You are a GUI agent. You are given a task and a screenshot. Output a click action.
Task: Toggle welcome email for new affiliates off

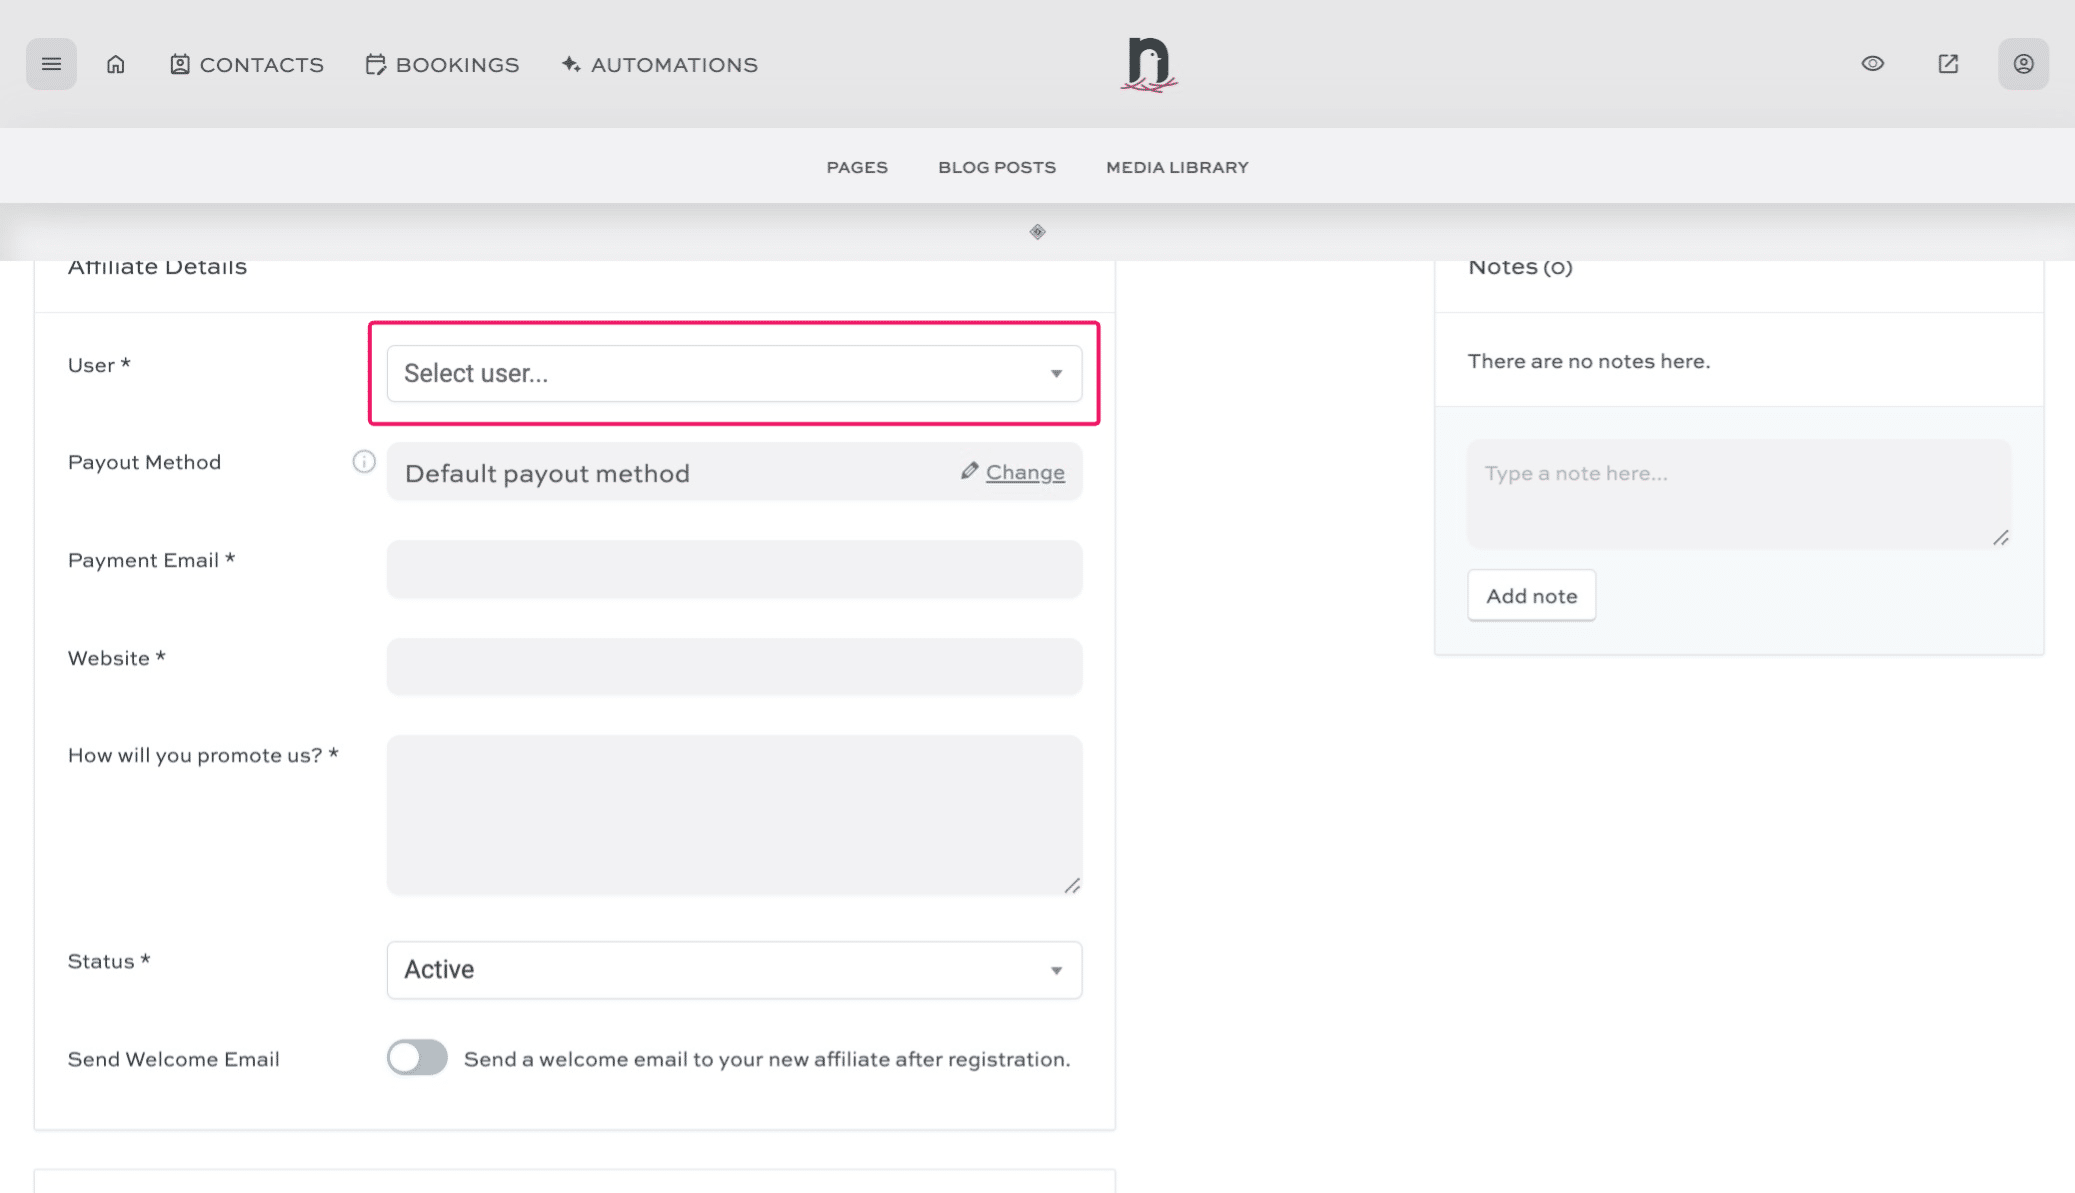pos(417,1057)
